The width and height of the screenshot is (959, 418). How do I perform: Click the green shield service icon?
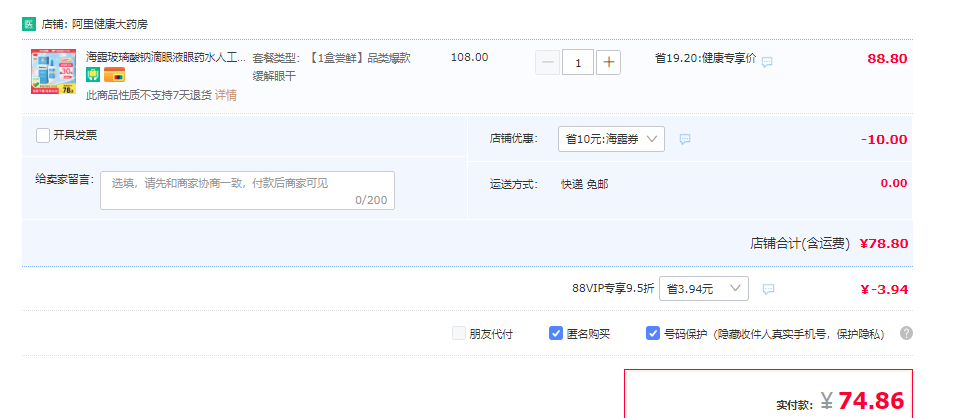tap(93, 75)
